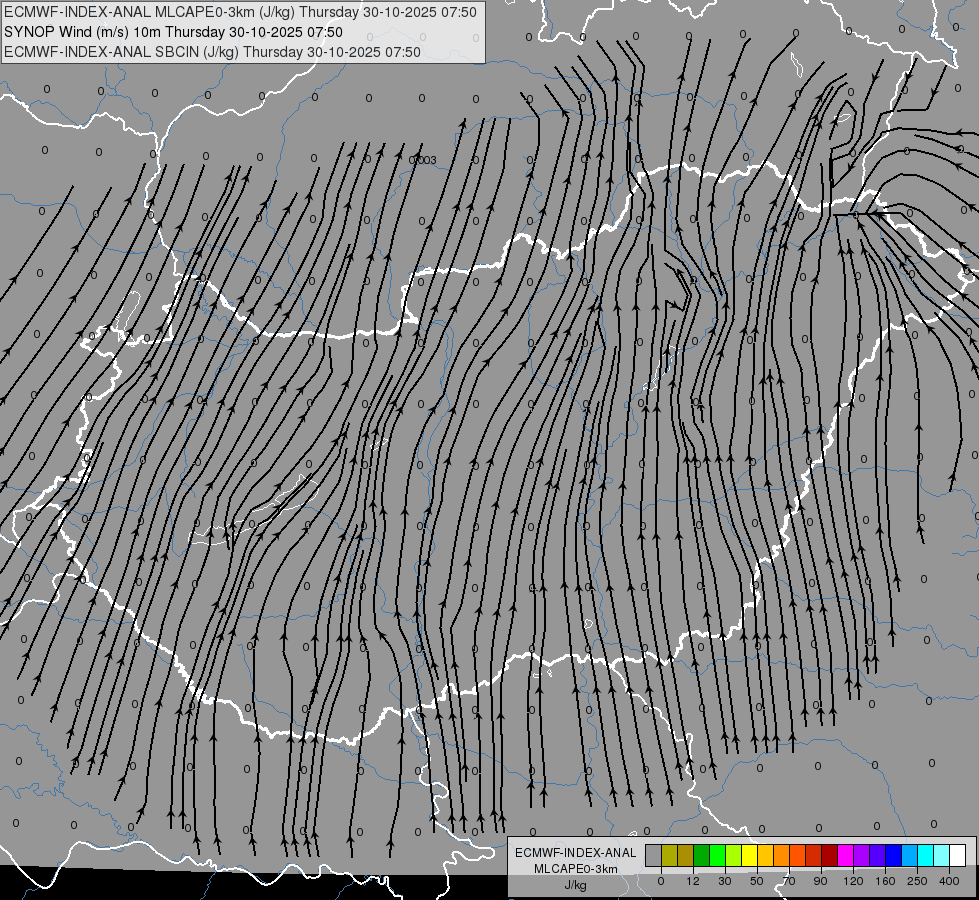Click the legend tick label 12
Viewport: 979px width, 900px height.
693,881
